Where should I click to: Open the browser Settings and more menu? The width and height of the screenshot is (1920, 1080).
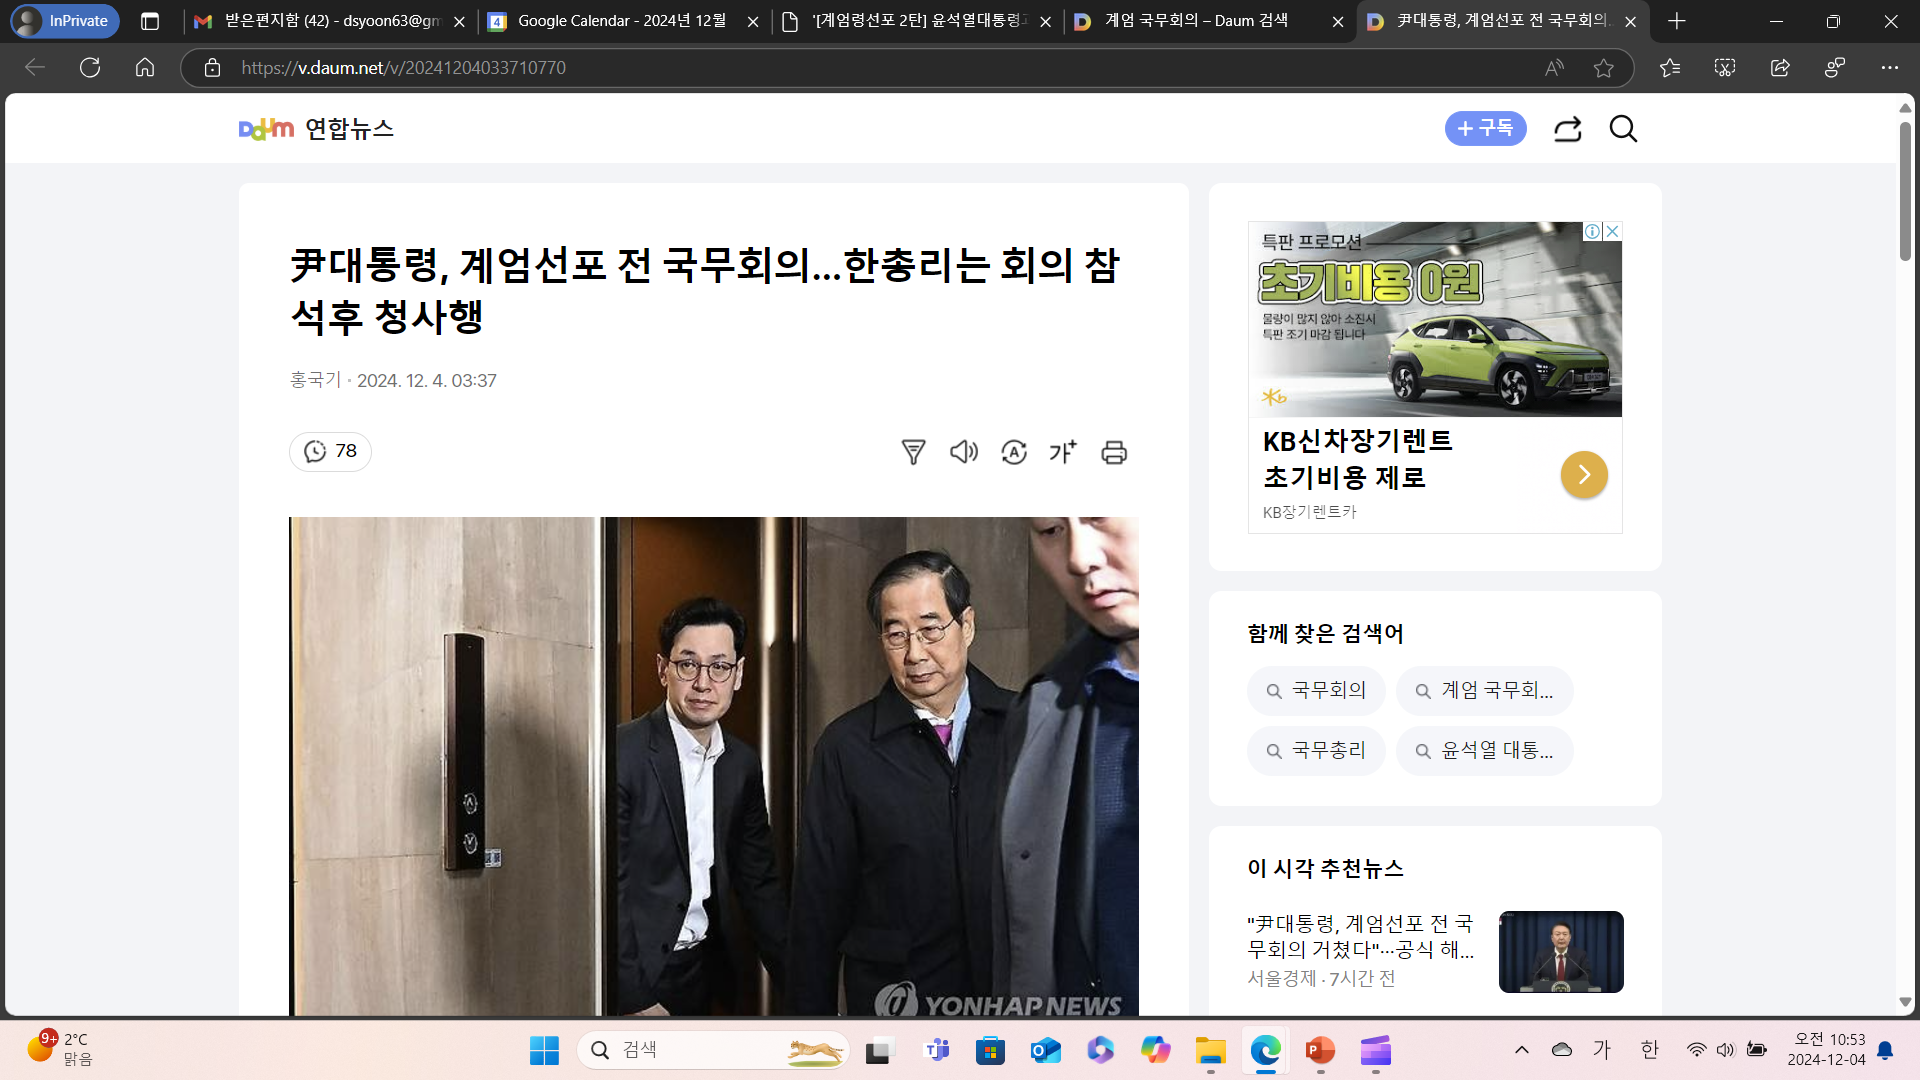pyautogui.click(x=1889, y=68)
